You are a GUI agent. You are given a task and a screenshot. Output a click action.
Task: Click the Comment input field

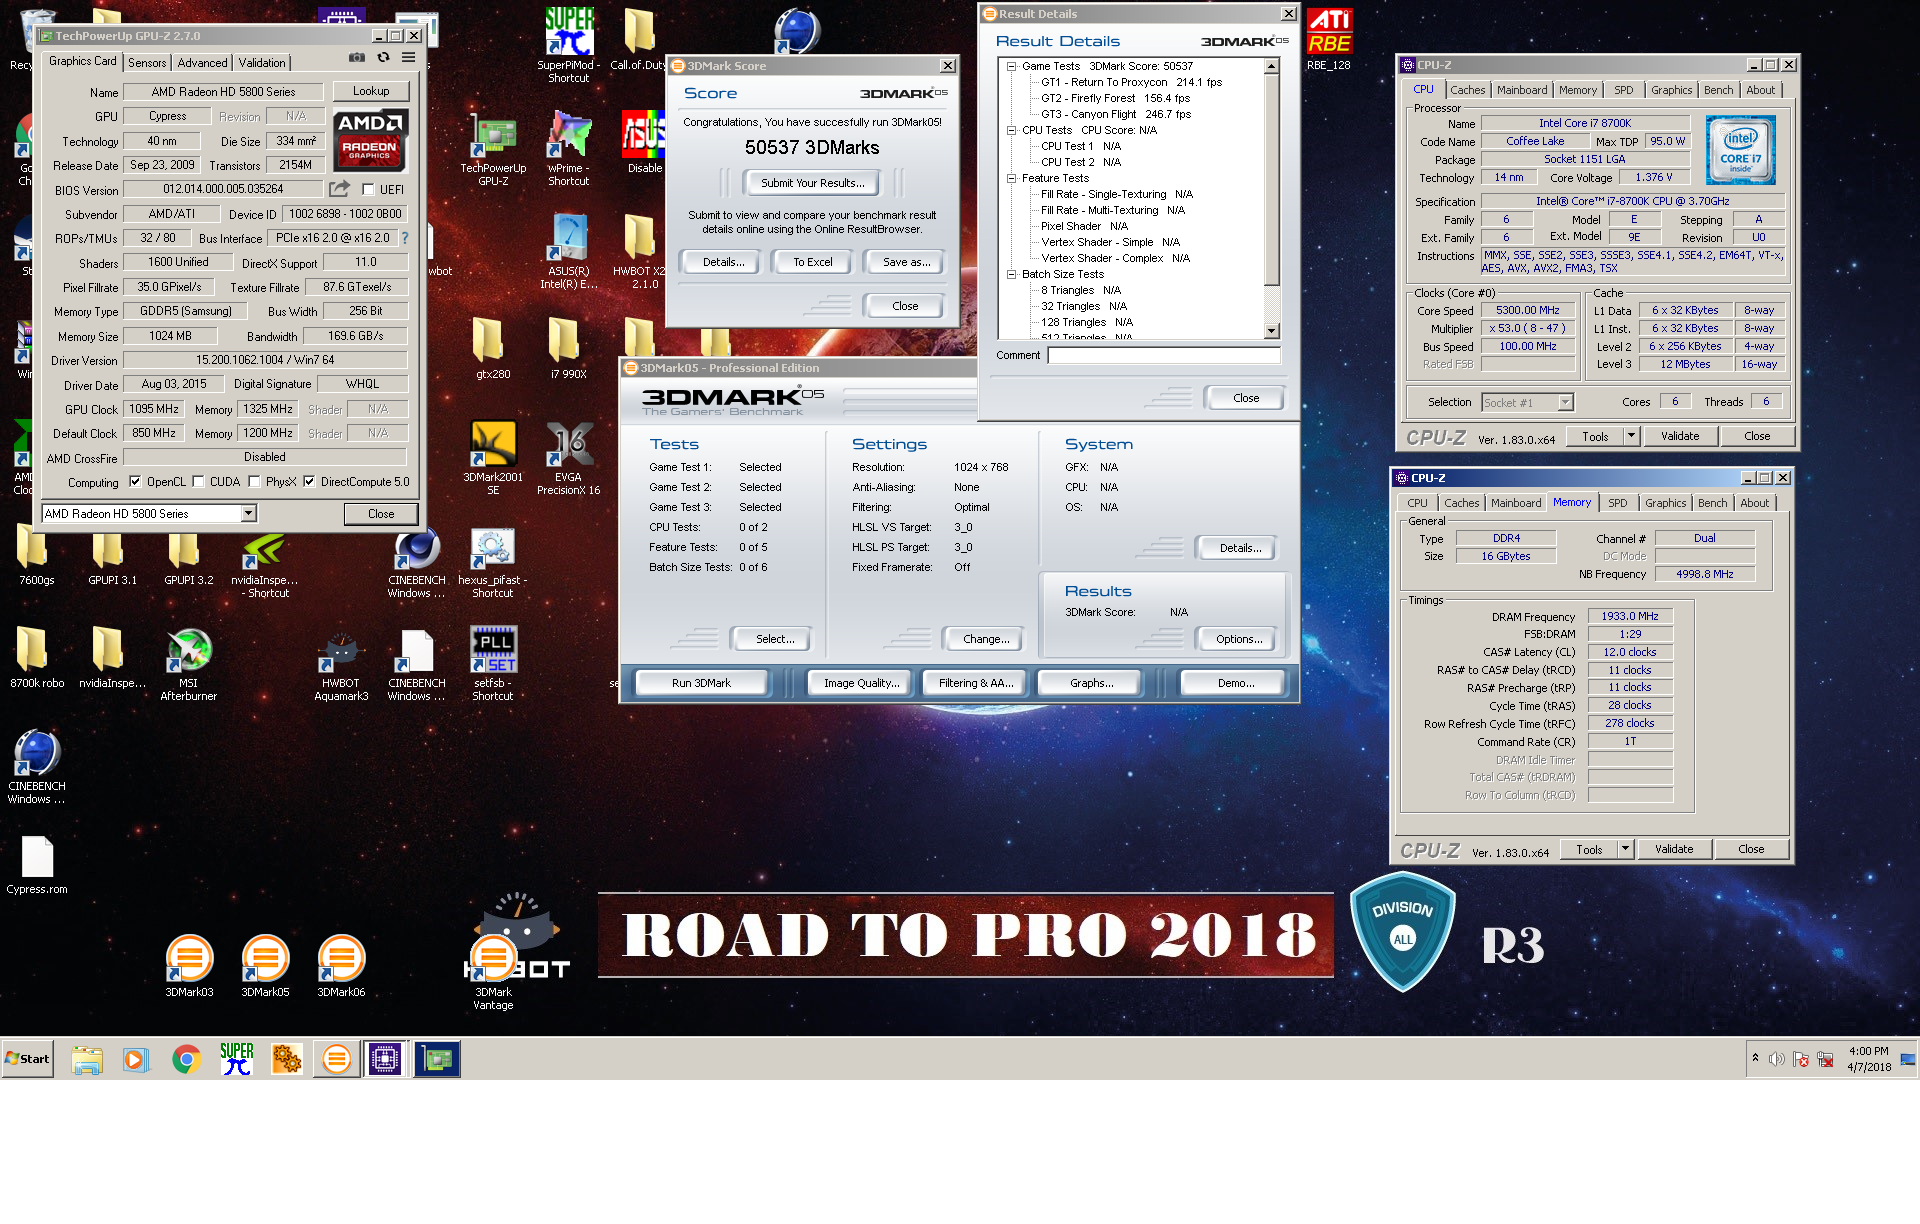(x=1164, y=355)
